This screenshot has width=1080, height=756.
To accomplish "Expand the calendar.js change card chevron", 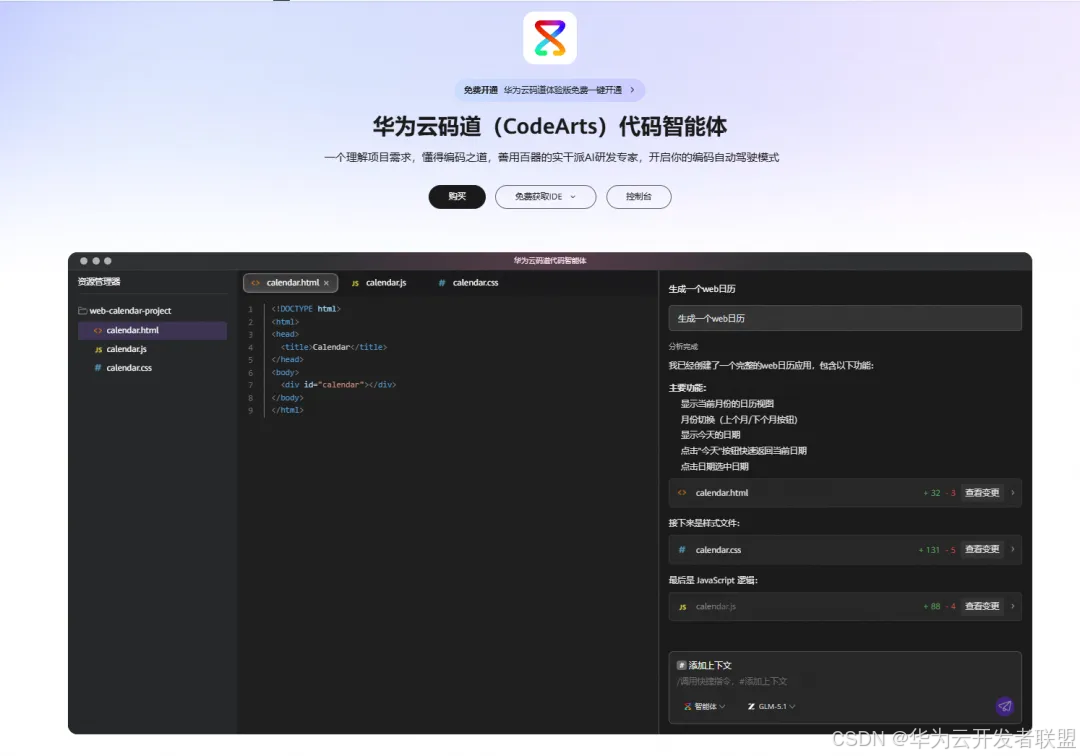I will coord(1012,607).
